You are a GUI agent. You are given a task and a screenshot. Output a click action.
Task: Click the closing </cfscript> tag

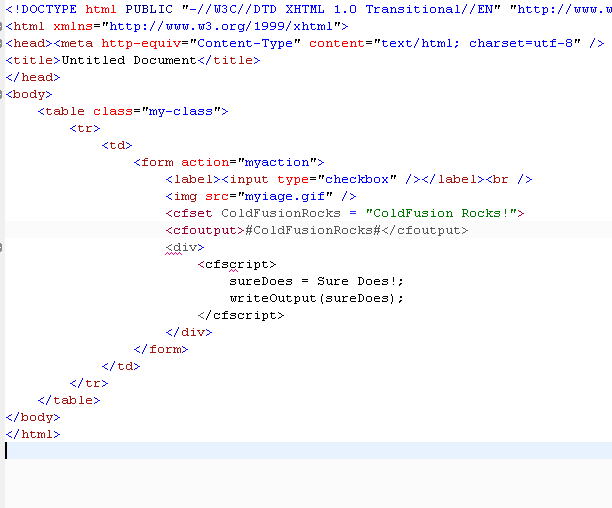pyautogui.click(x=241, y=315)
